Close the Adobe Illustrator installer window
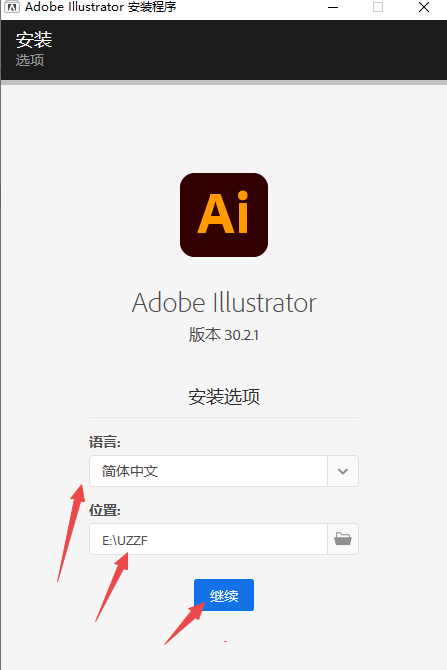This screenshot has width=447, height=670. [x=424, y=7]
